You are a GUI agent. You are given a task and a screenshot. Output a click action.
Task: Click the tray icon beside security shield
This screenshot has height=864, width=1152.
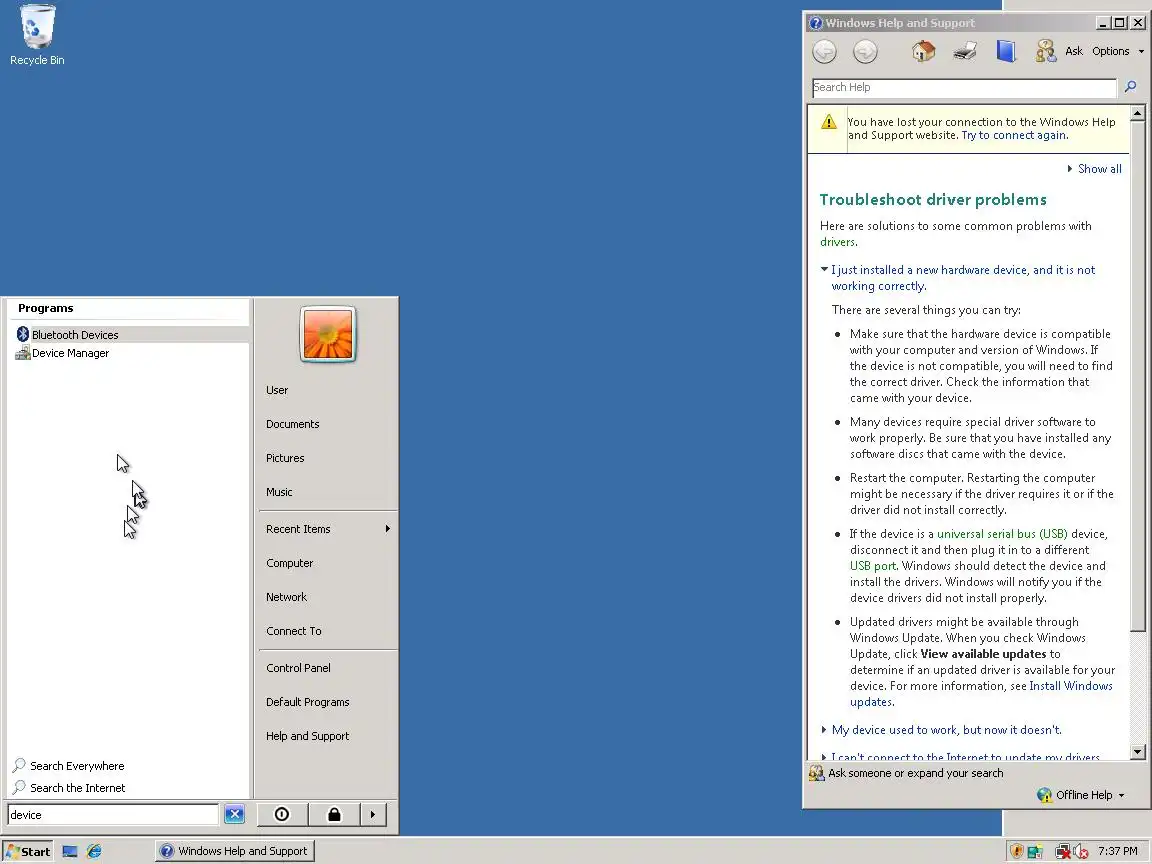pos(1036,852)
